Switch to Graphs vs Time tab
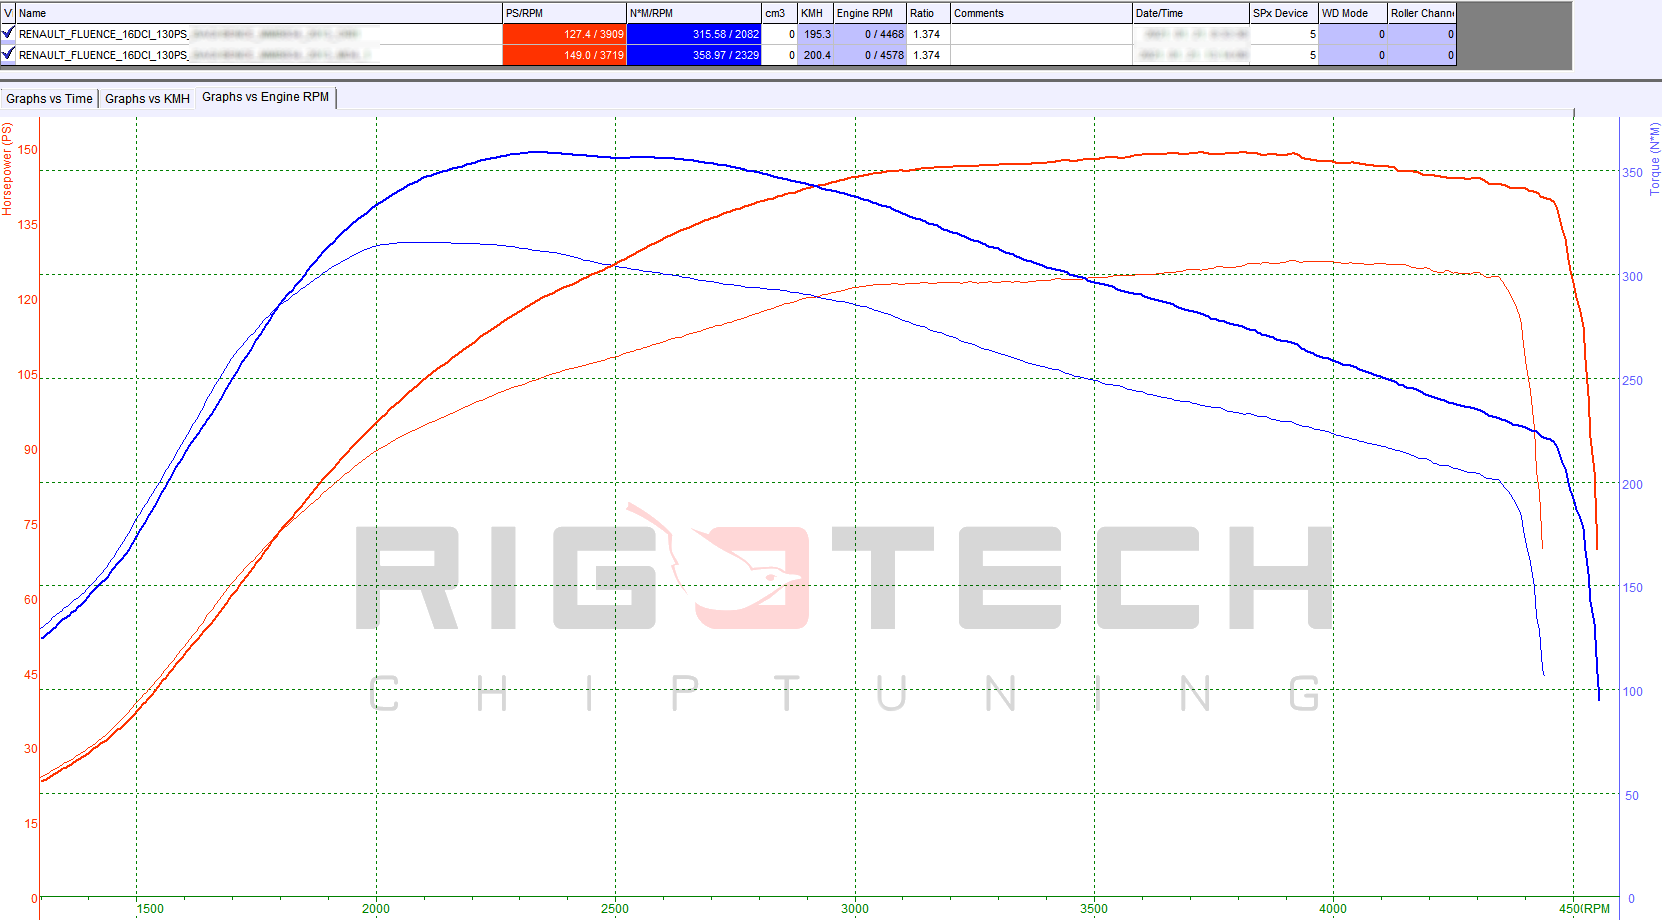The height and width of the screenshot is (920, 1667). point(49,99)
